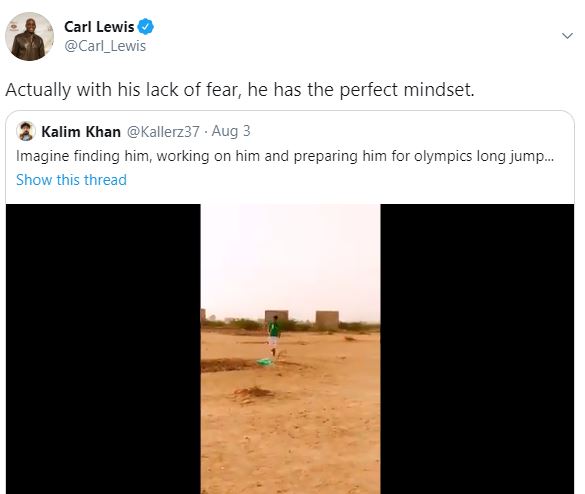Viewport: 585px width, 494px height.
Task: Expand the tweet options chevron
Action: click(x=567, y=36)
